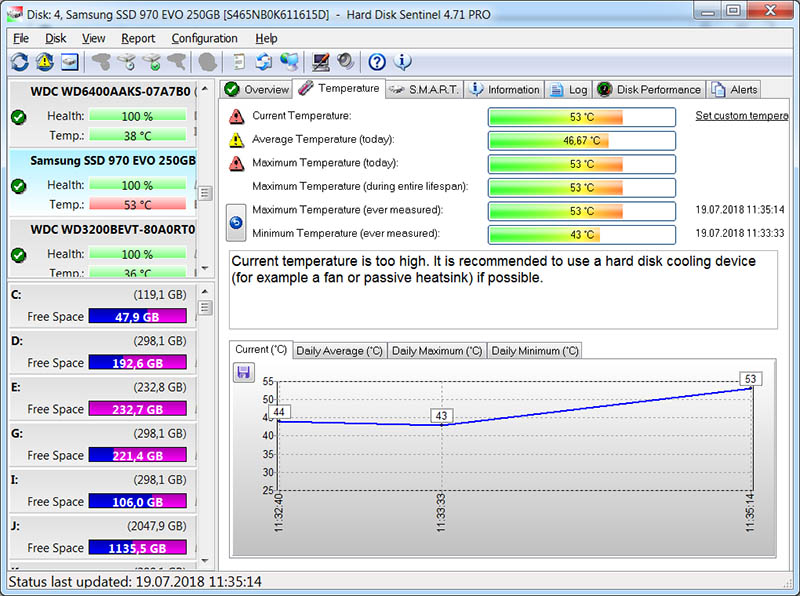
Task: Open the report document toolbar icon
Action: point(239,62)
